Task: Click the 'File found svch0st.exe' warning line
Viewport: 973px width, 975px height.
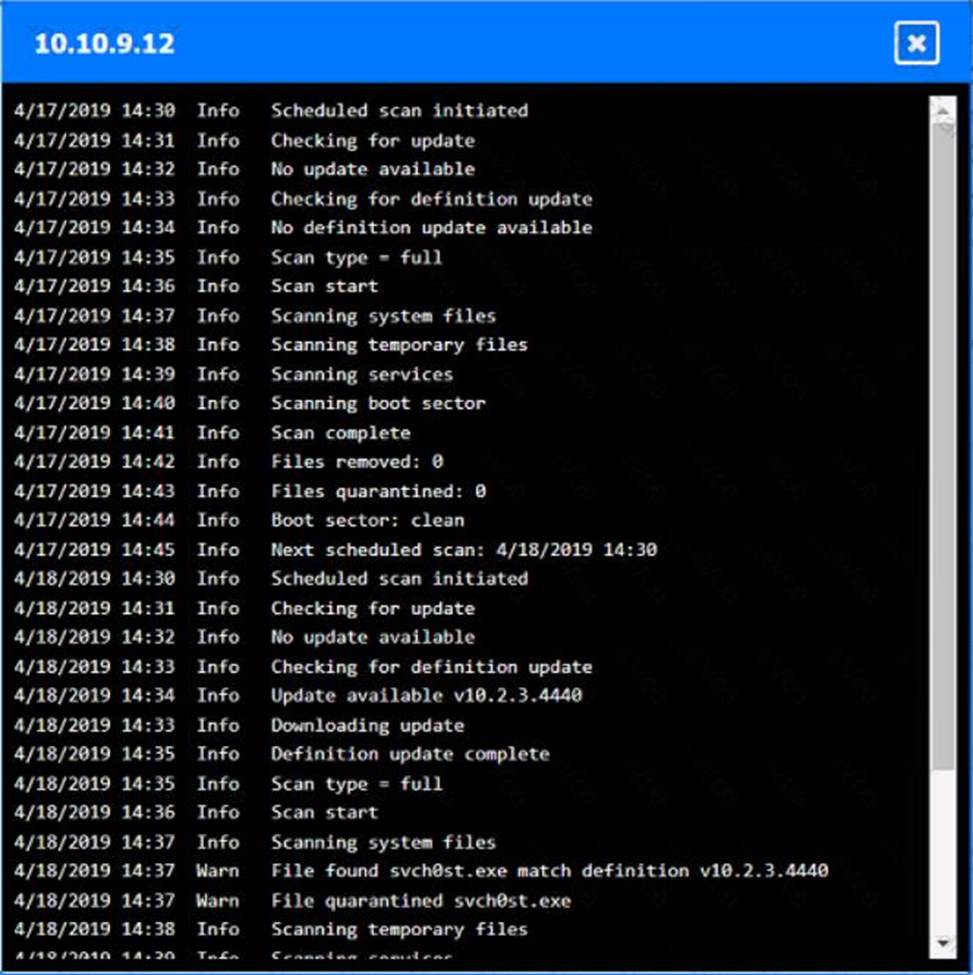Action: click(x=549, y=871)
